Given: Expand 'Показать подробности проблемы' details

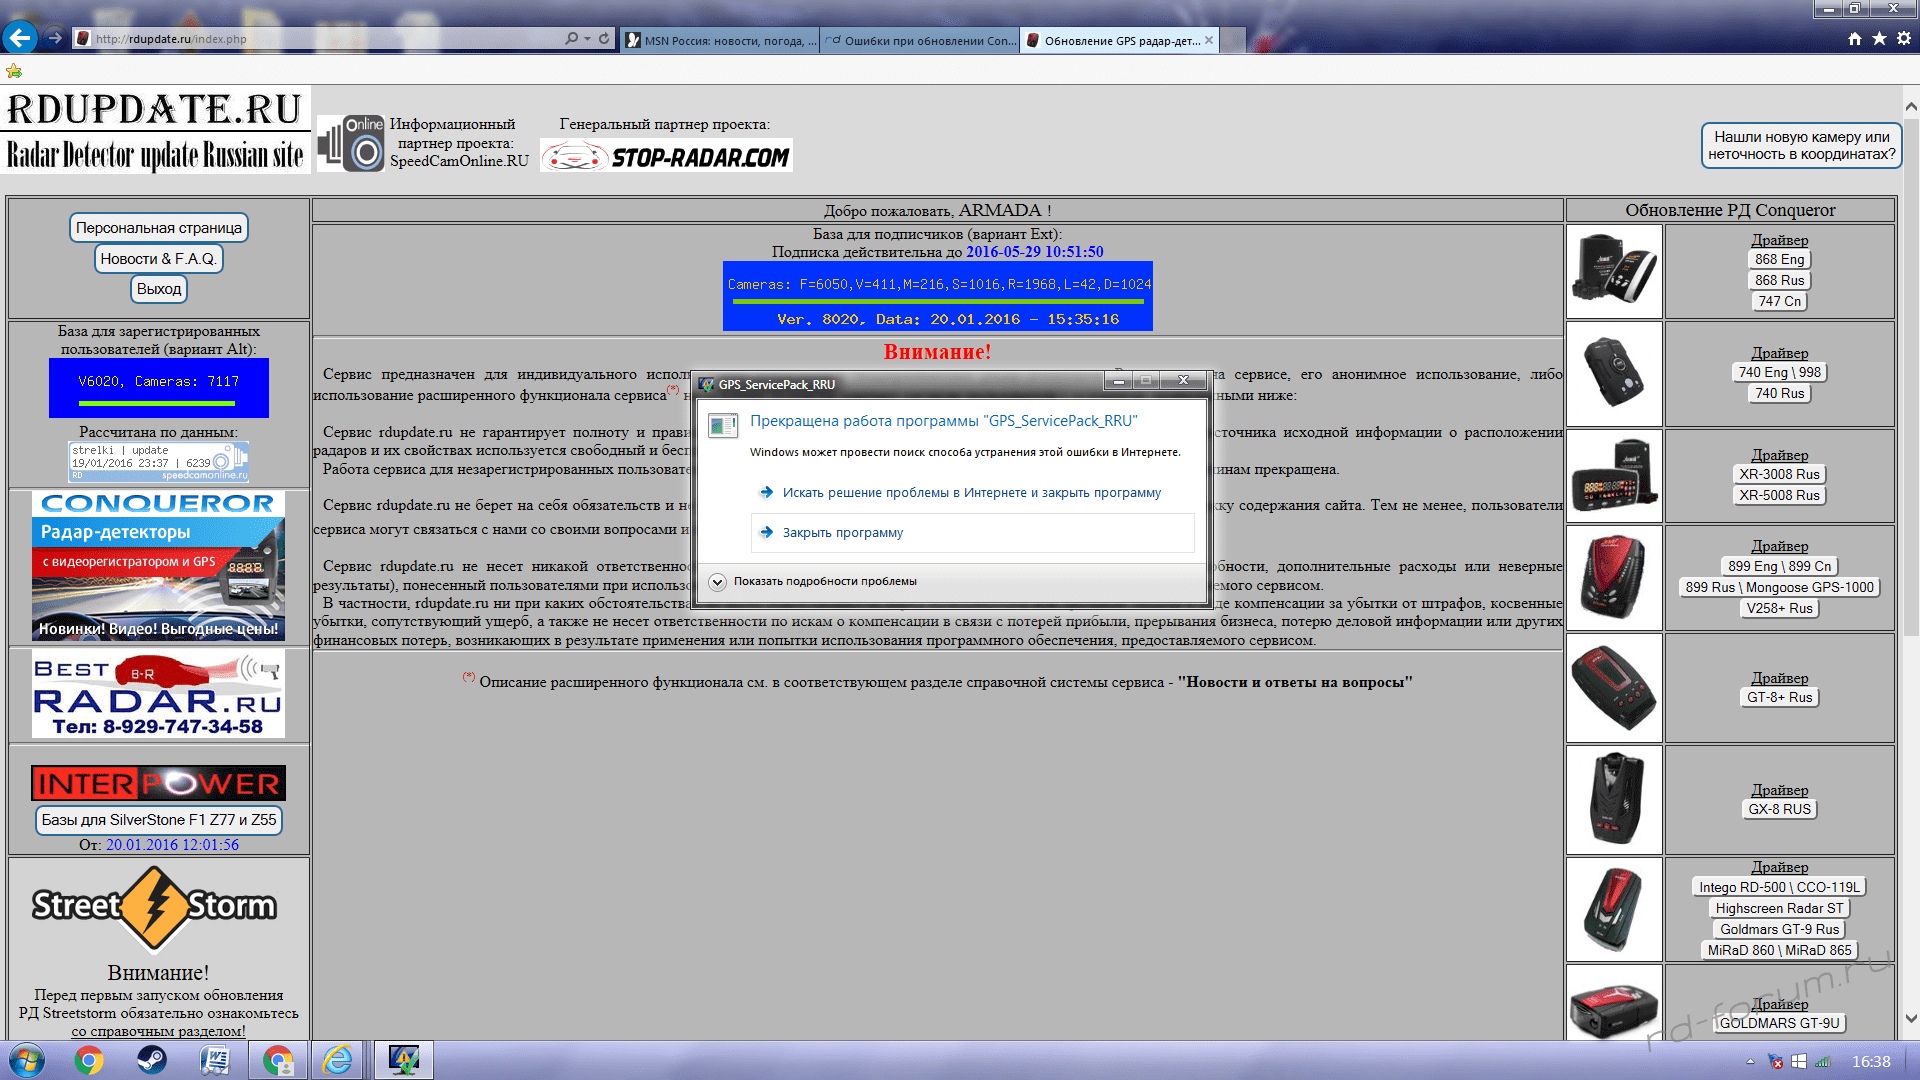Looking at the screenshot, I should click(x=718, y=581).
